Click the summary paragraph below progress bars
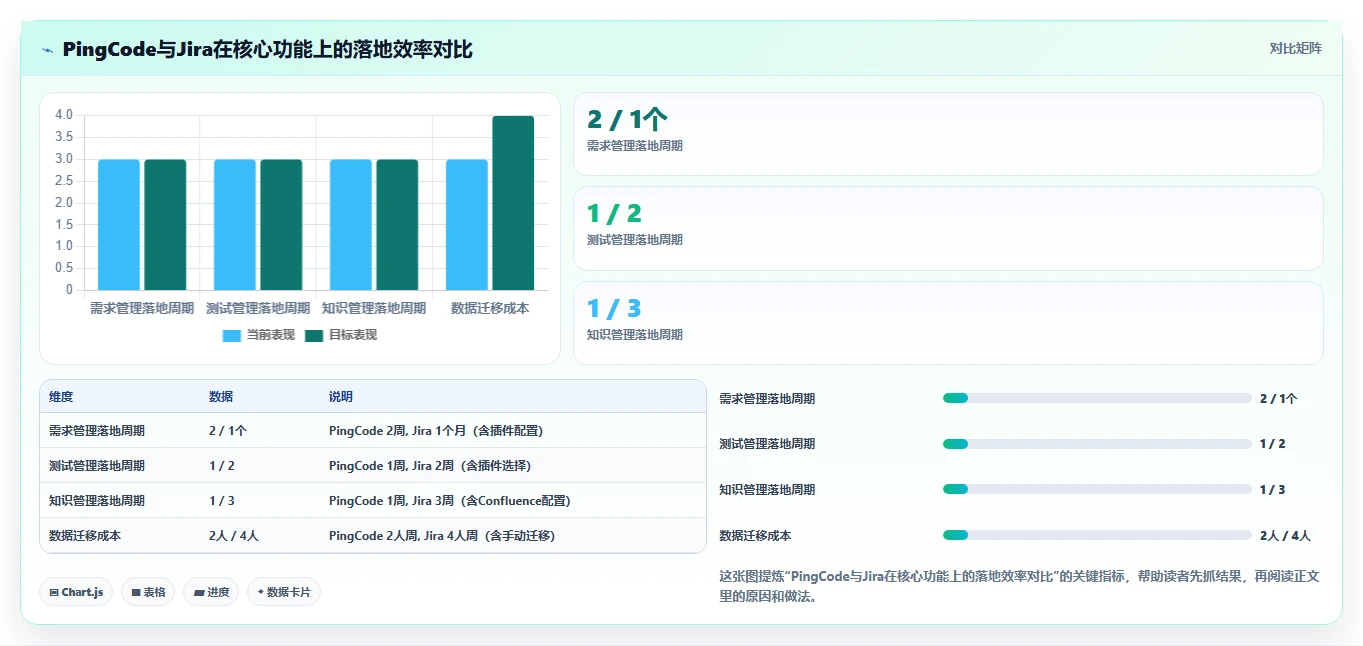 [x=1019, y=586]
